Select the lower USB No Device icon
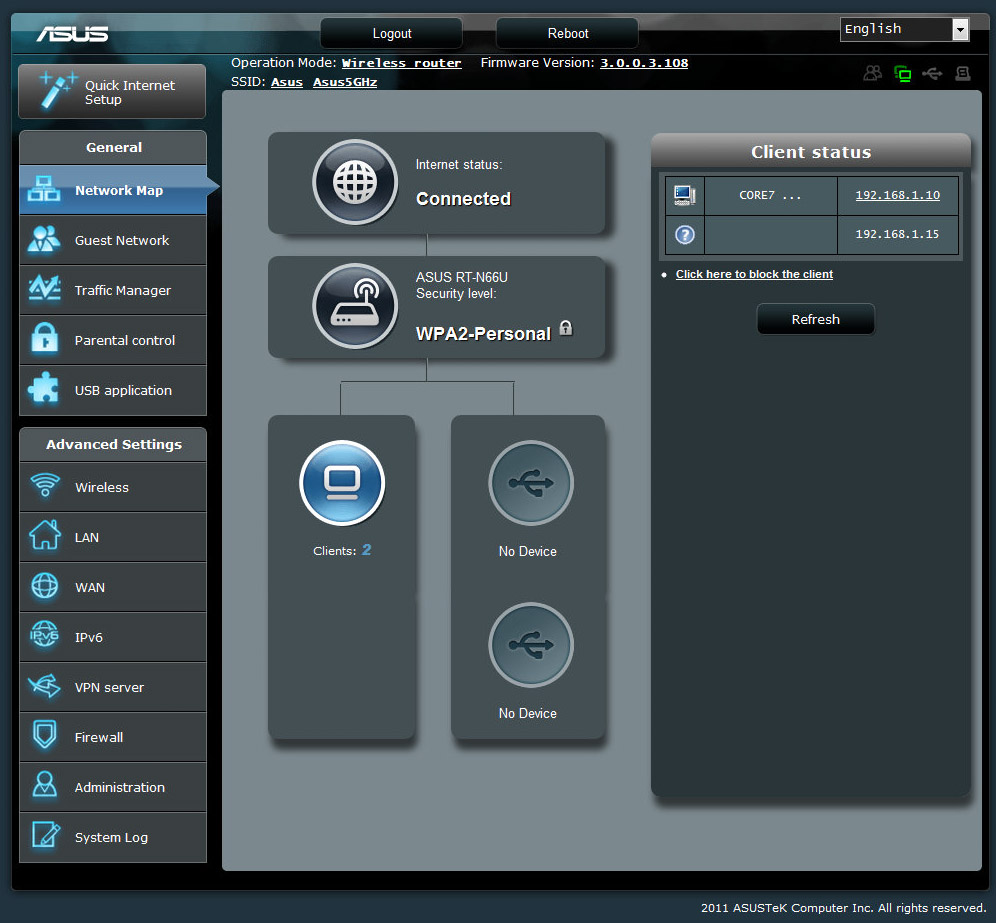This screenshot has width=996, height=923. tap(530, 645)
